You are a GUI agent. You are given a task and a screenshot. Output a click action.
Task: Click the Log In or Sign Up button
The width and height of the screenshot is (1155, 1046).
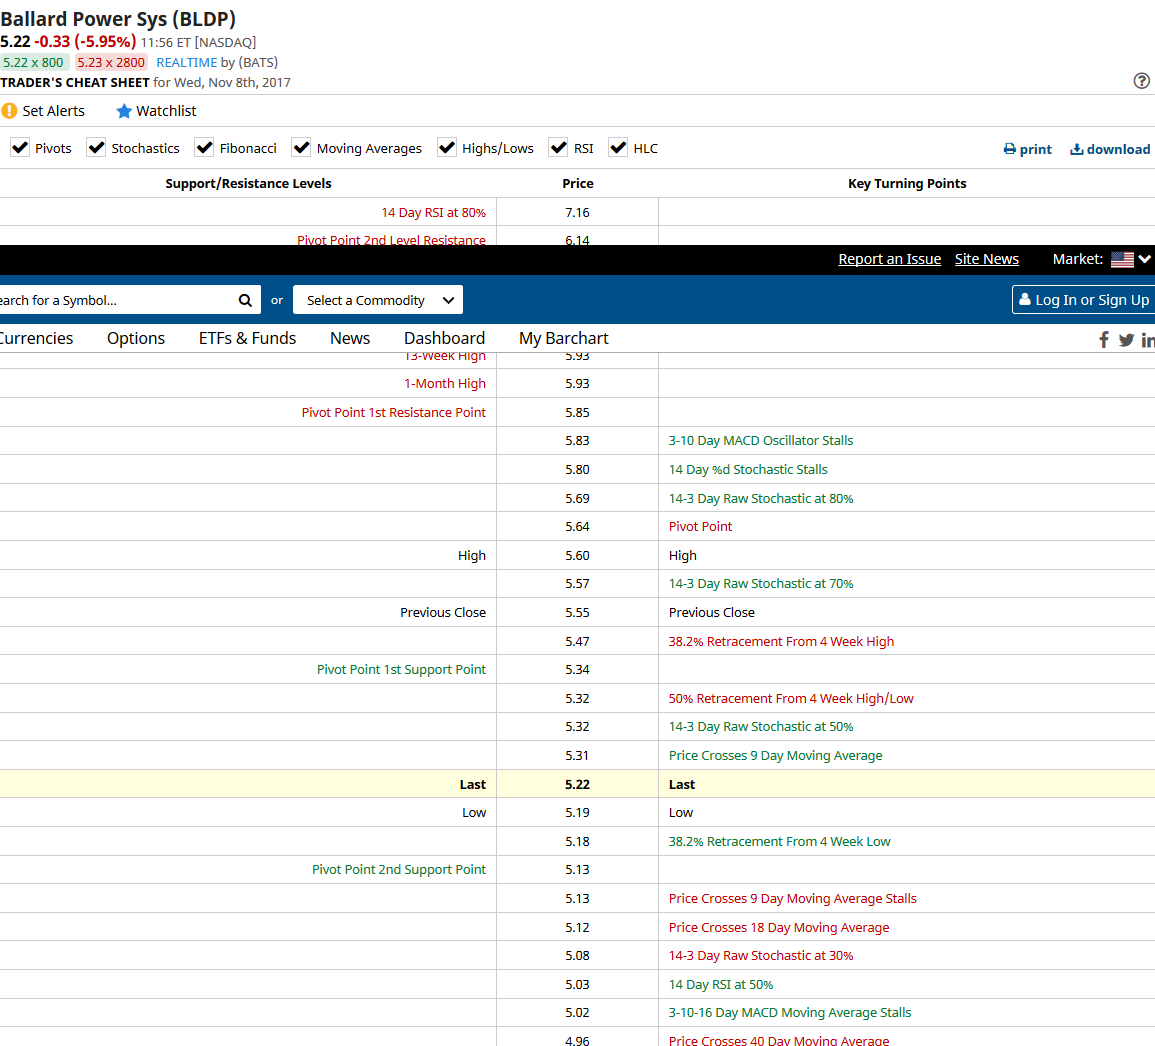1083,300
